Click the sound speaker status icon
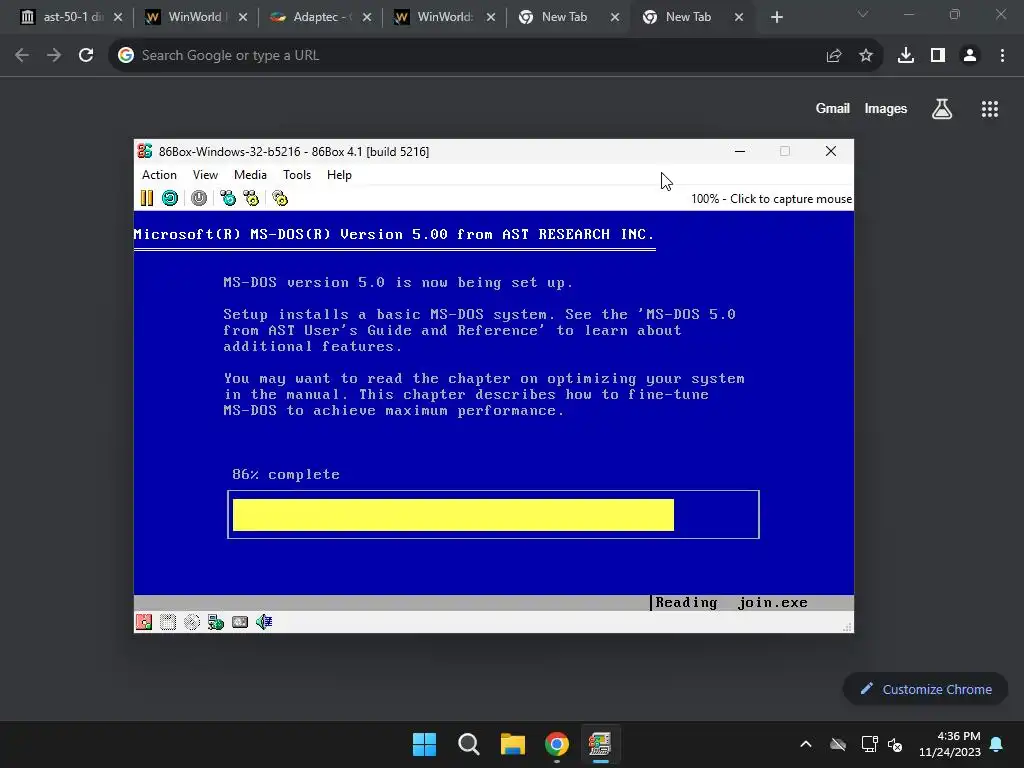This screenshot has height=768, width=1024. point(264,622)
